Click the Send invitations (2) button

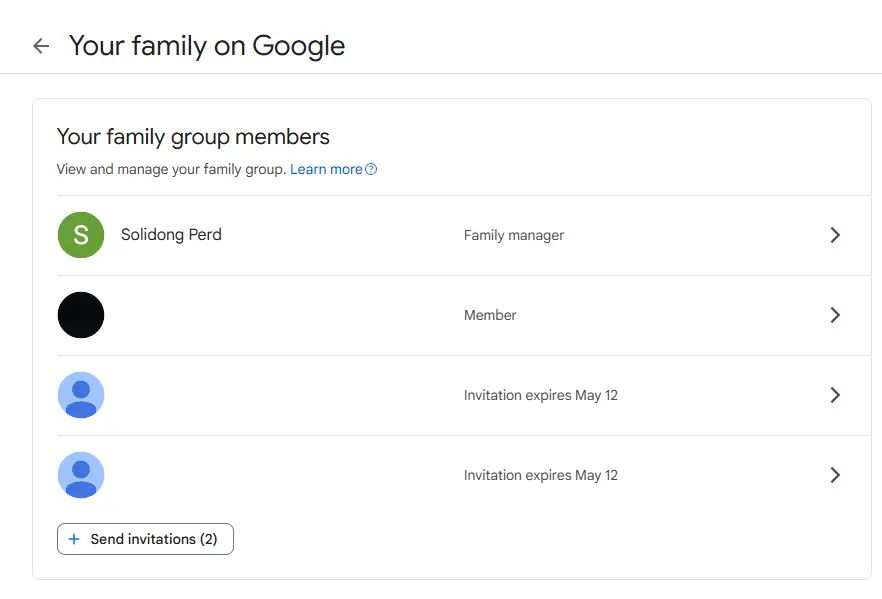(x=145, y=539)
